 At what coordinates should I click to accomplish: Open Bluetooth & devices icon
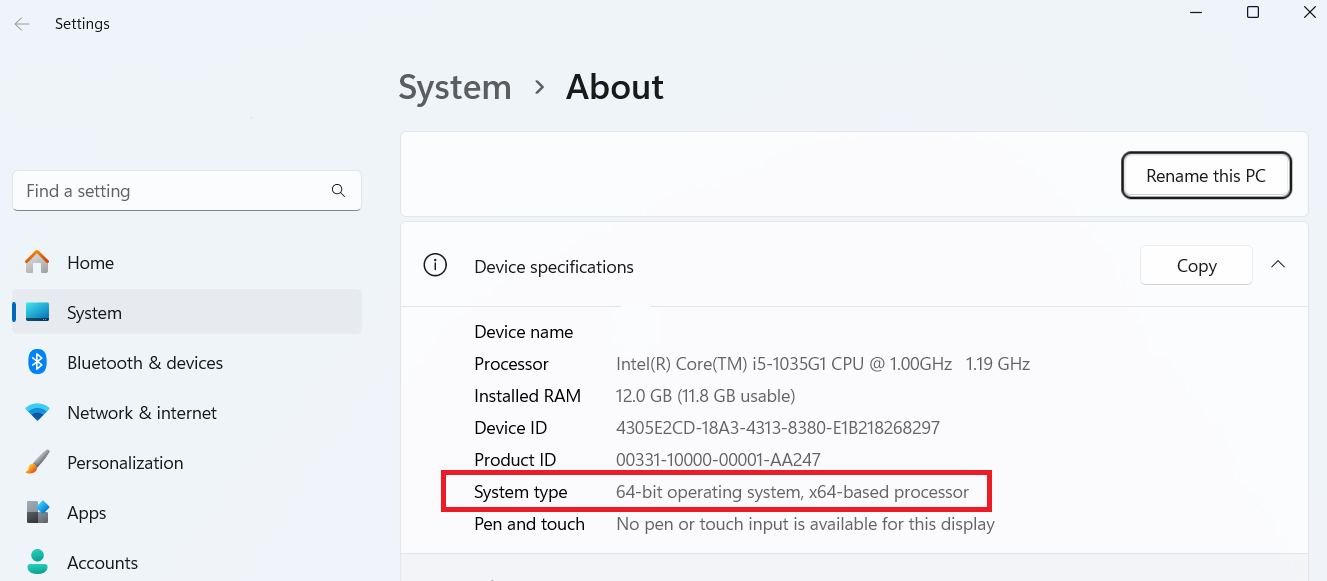[37, 362]
